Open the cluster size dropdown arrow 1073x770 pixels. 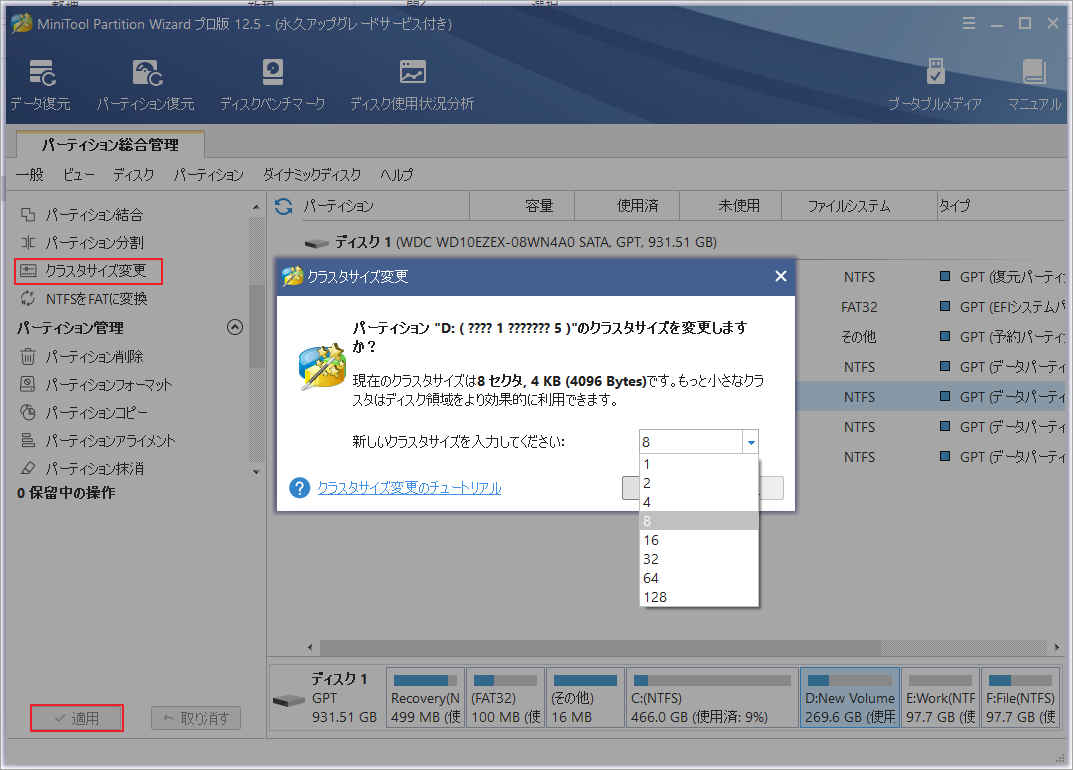(751, 442)
